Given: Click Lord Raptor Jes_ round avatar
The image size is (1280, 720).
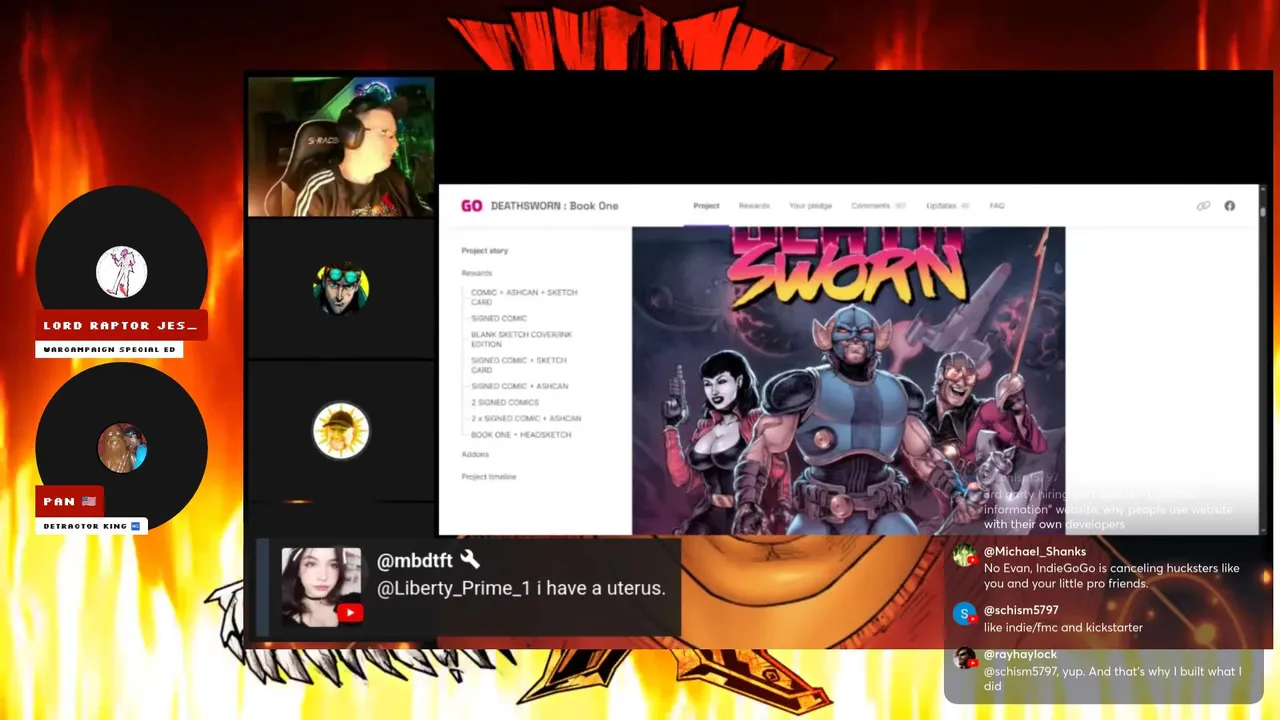Looking at the screenshot, I should 121,272.
